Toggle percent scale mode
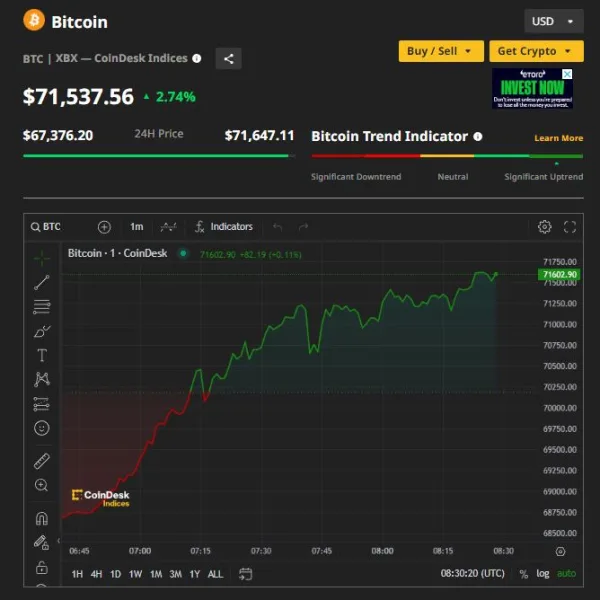600x600 pixels. tap(523, 574)
